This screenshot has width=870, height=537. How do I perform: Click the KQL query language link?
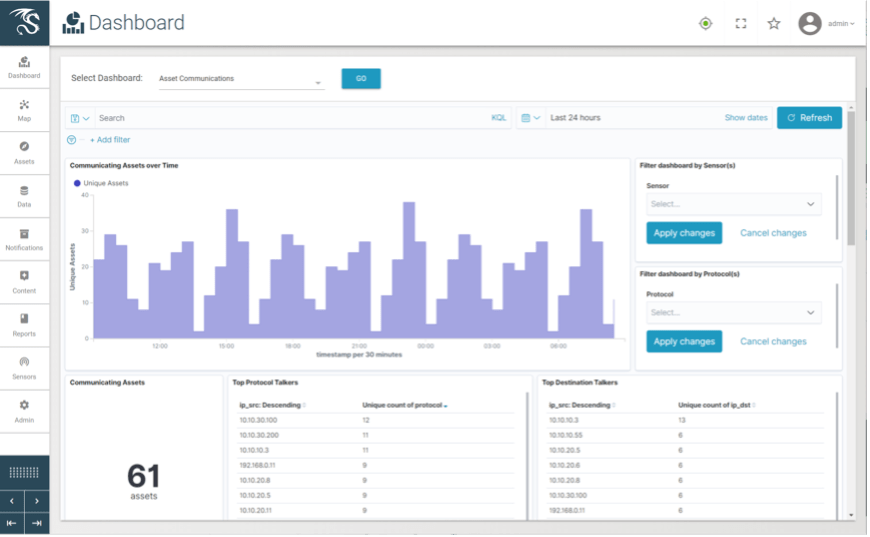point(498,118)
